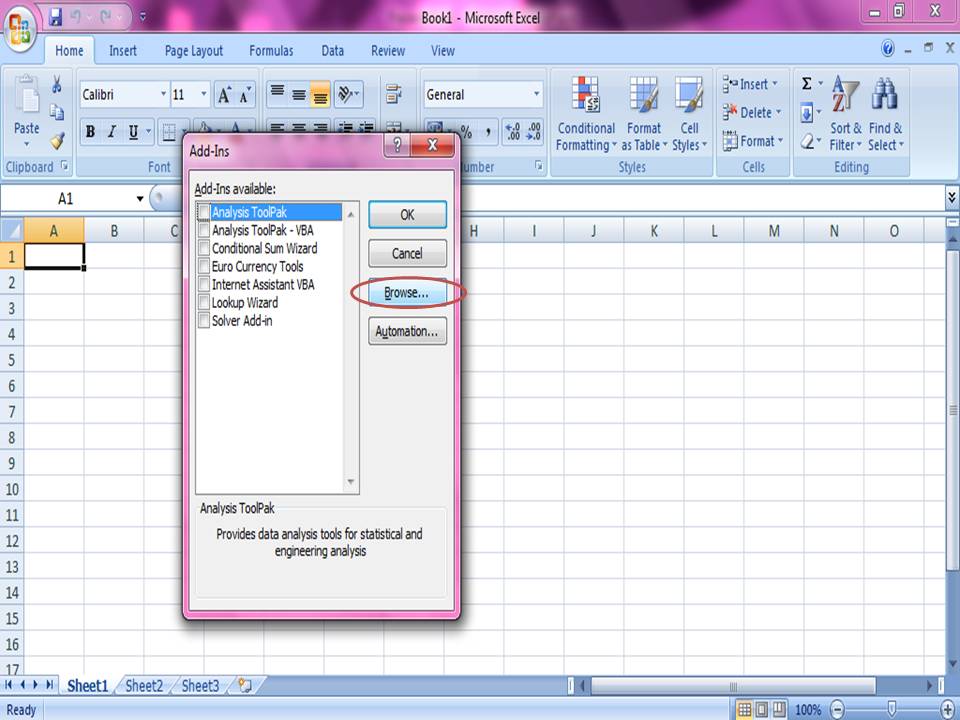Open Find & Select binoculars menu
The width and height of the screenshot is (960, 720).
[x=885, y=114]
